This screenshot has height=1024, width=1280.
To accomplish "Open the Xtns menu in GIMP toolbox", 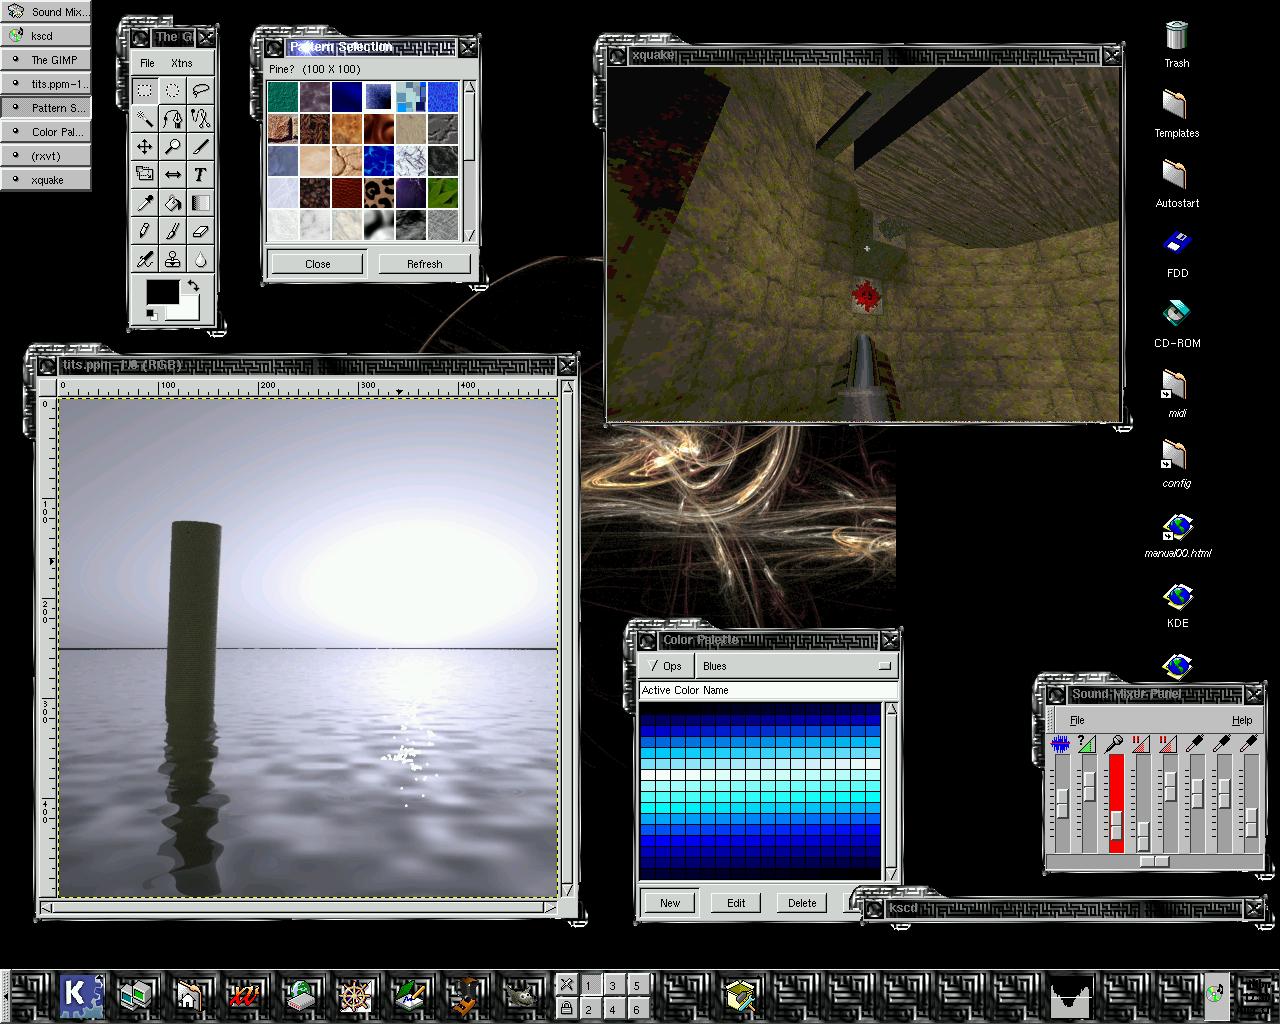I will point(181,63).
